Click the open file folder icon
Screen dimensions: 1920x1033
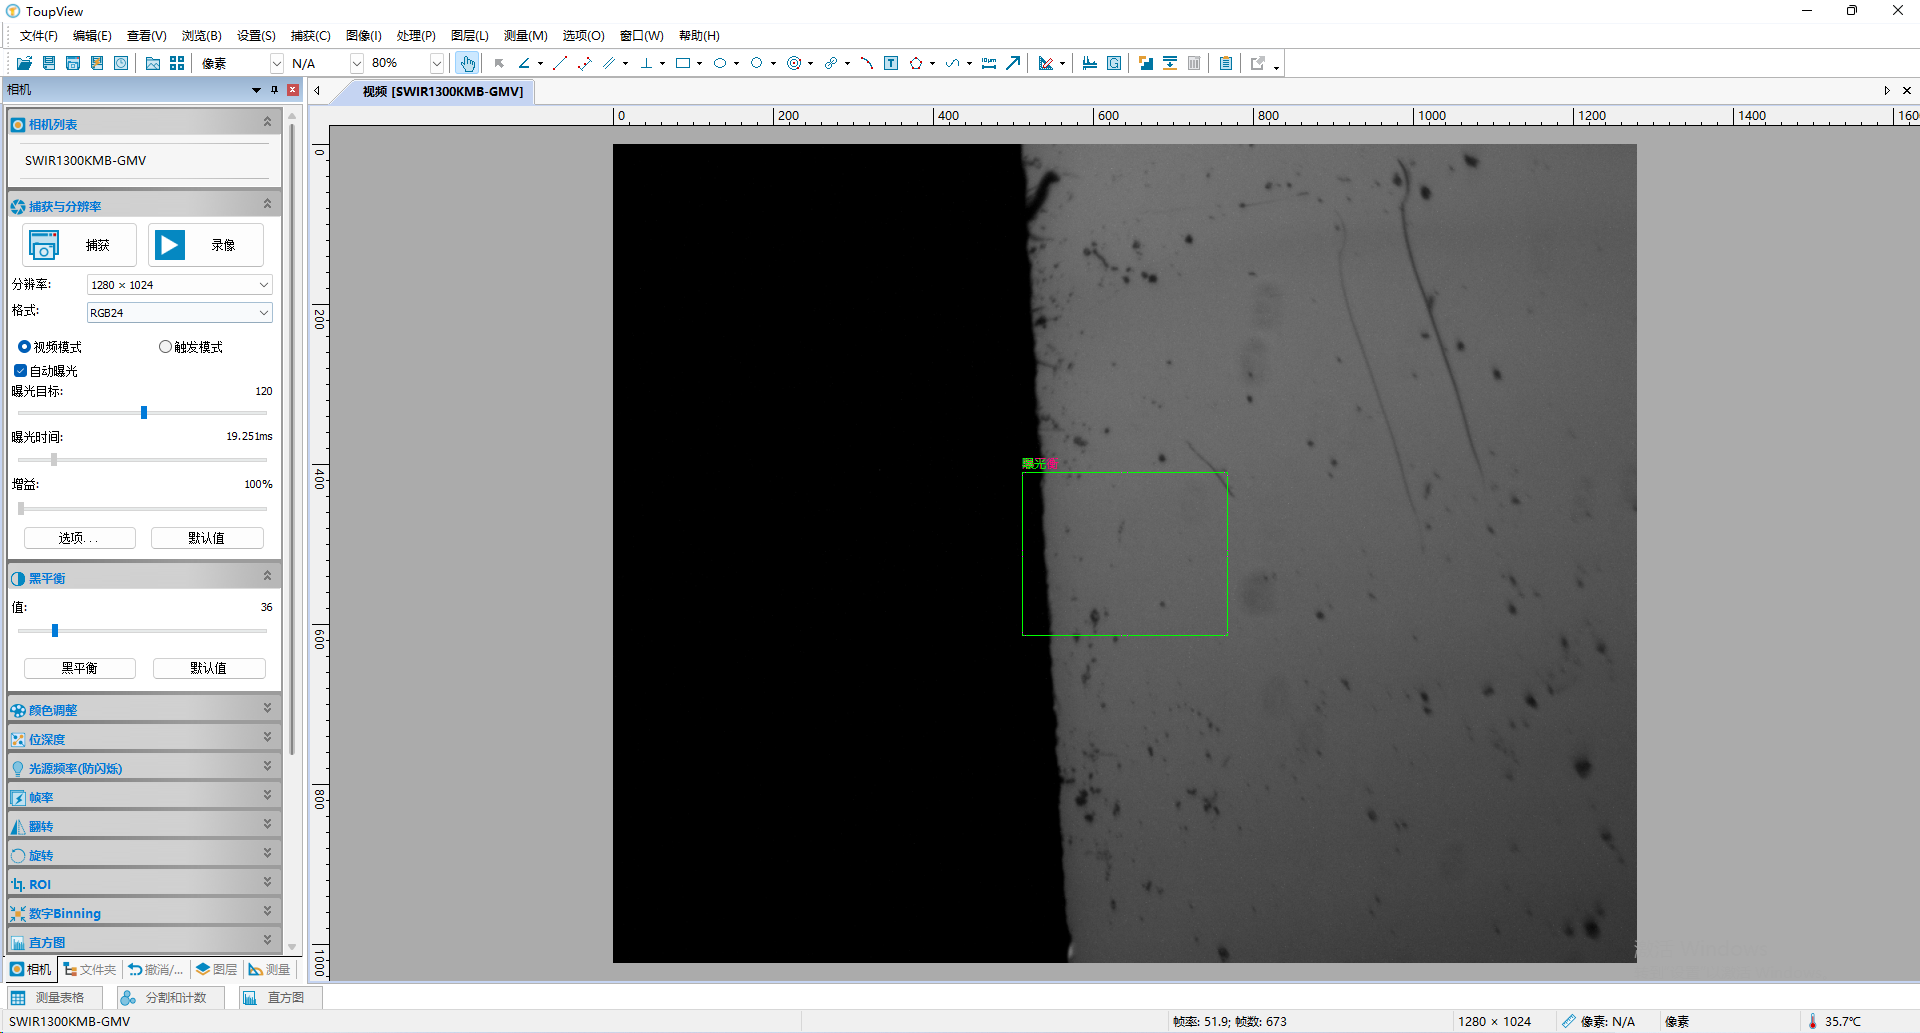pyautogui.click(x=24, y=63)
